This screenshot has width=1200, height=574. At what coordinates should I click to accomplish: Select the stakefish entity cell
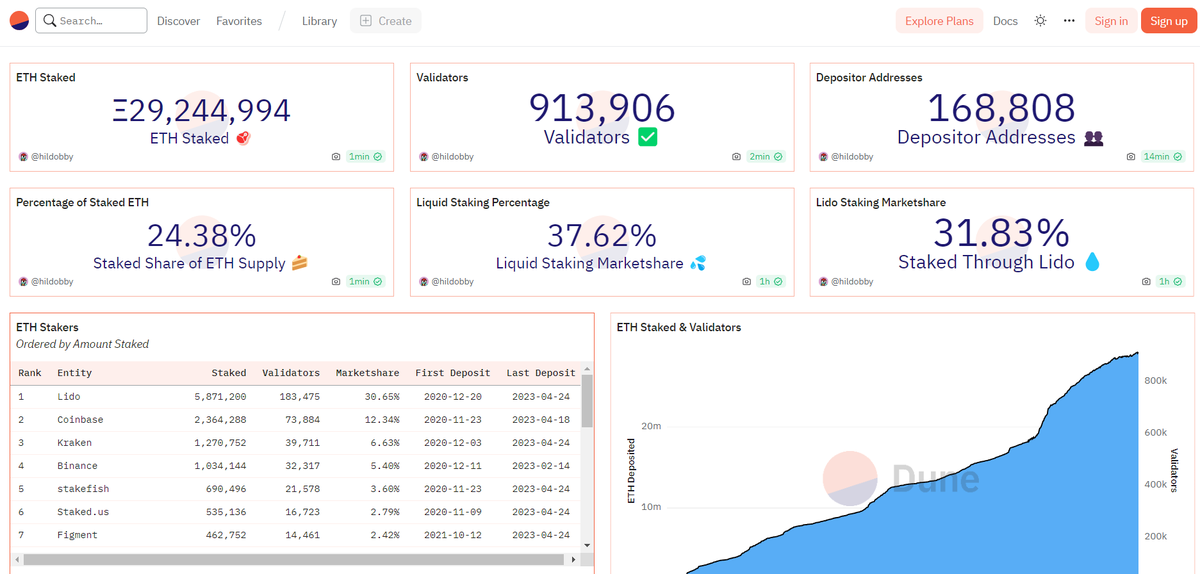click(x=83, y=489)
